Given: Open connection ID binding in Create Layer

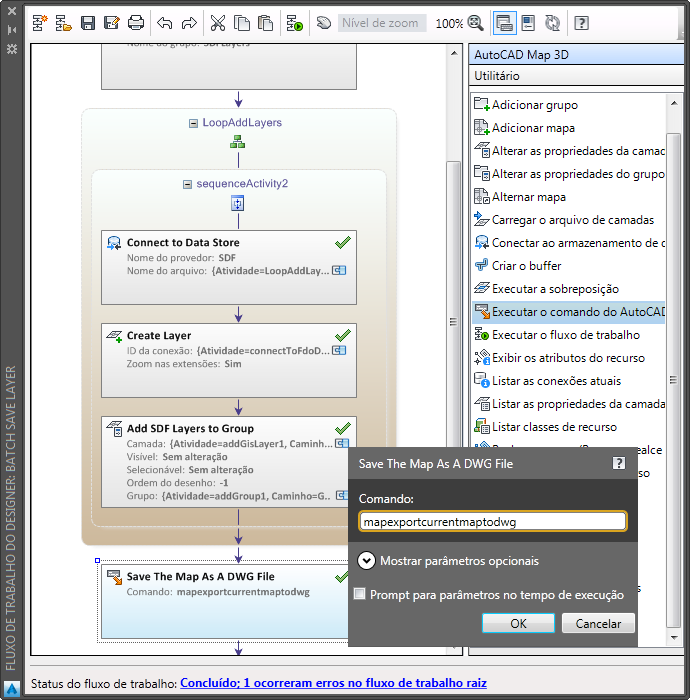Looking at the screenshot, I should [339, 350].
